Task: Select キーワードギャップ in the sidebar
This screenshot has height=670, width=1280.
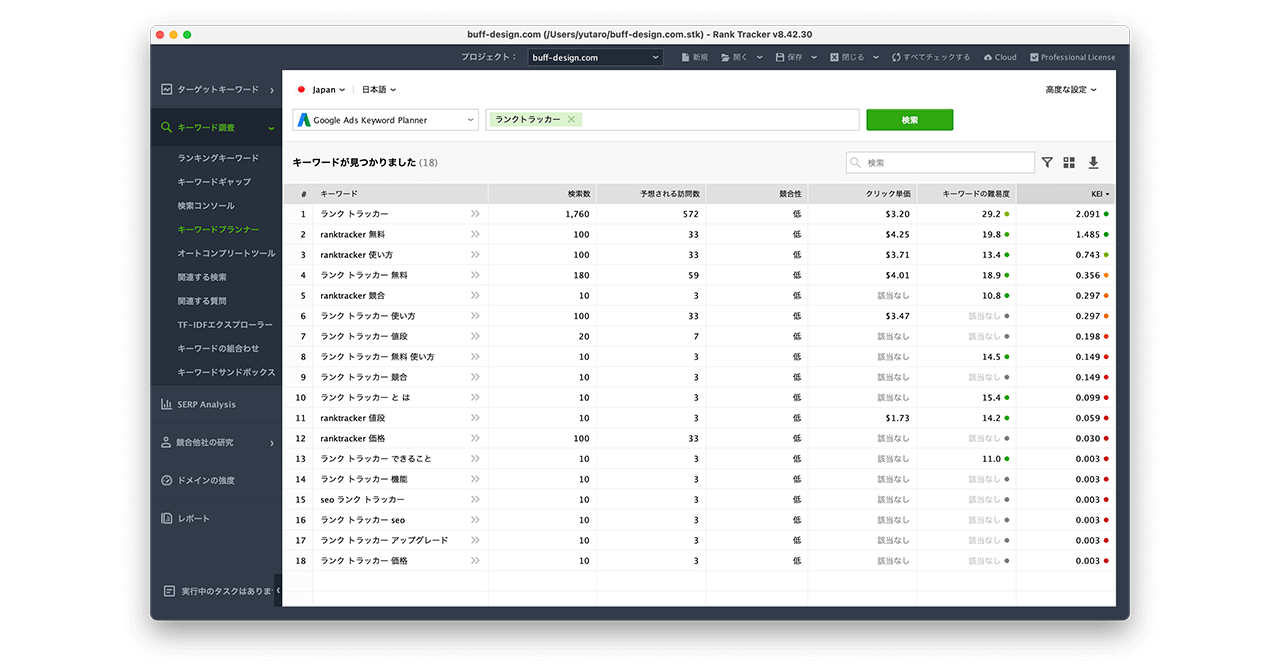Action: coord(214,182)
